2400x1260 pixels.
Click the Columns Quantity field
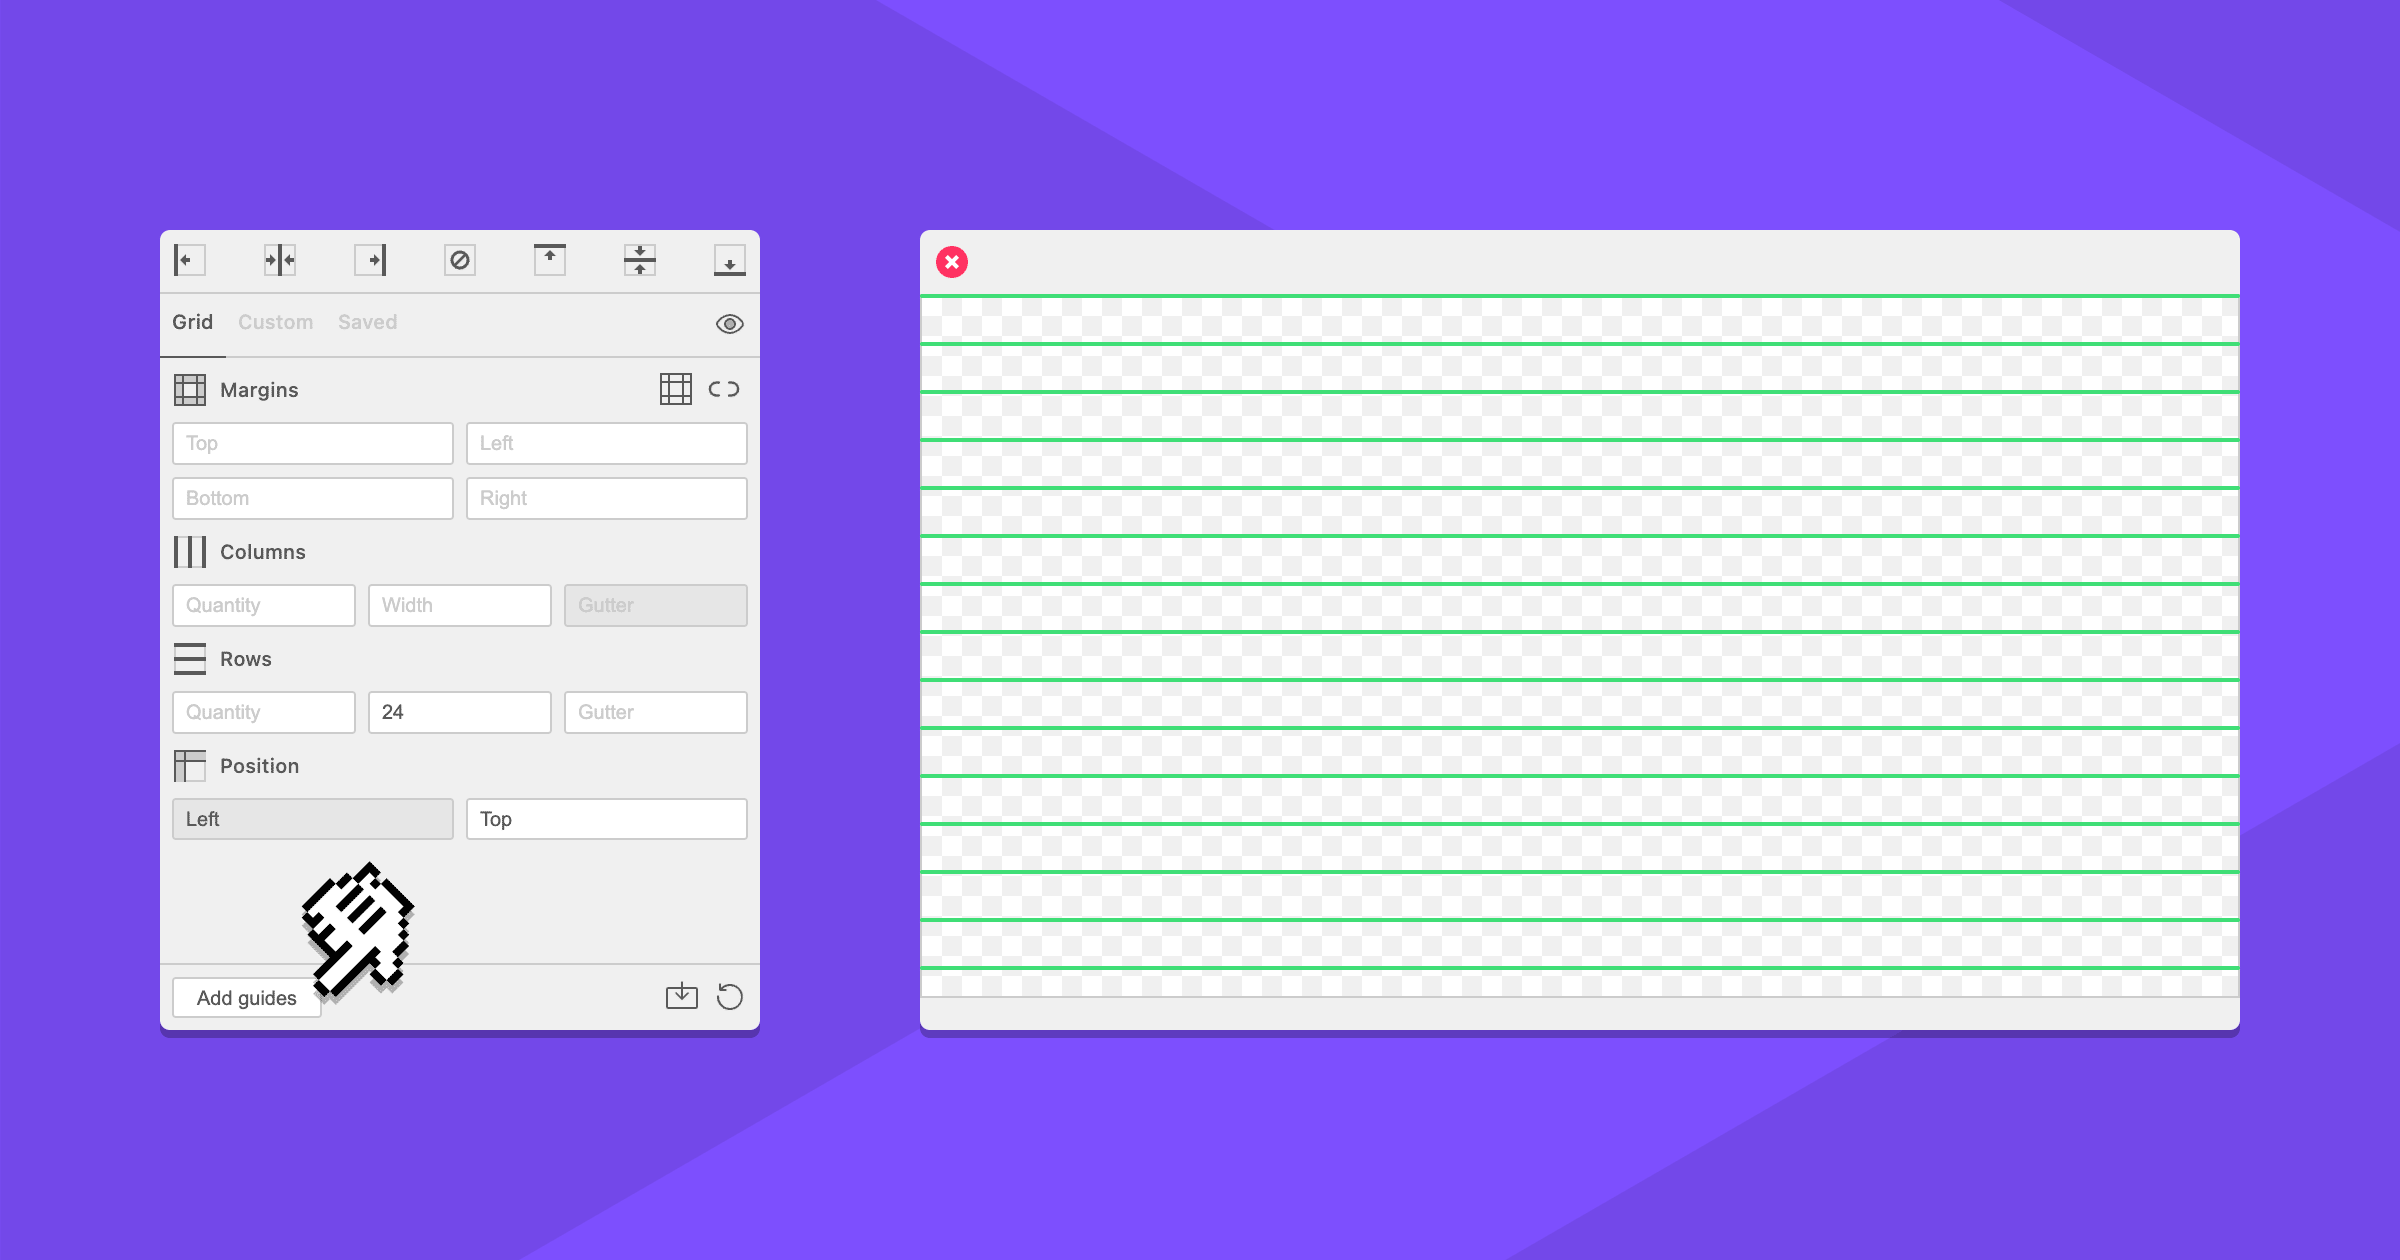(x=264, y=605)
